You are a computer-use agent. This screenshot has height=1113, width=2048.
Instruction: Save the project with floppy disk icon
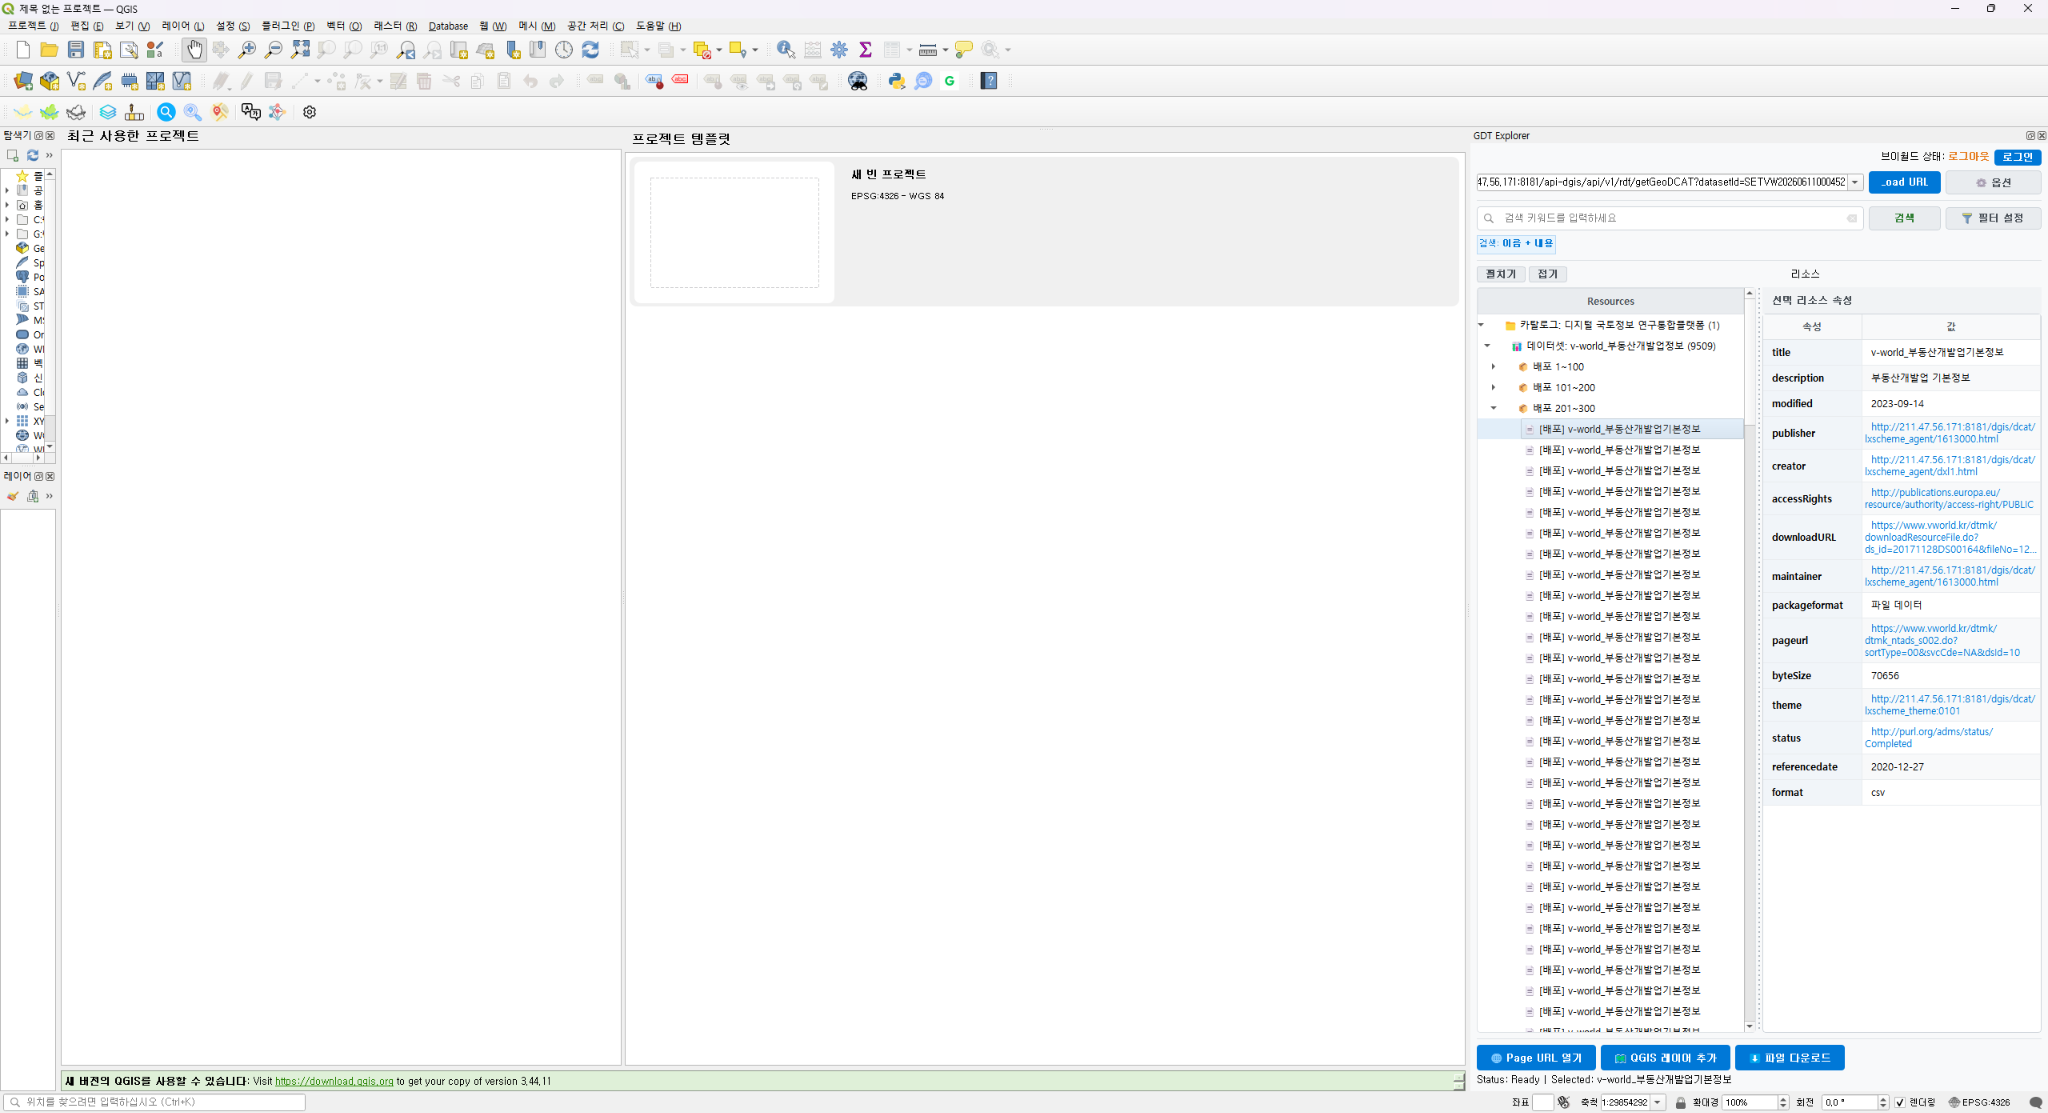(76, 50)
